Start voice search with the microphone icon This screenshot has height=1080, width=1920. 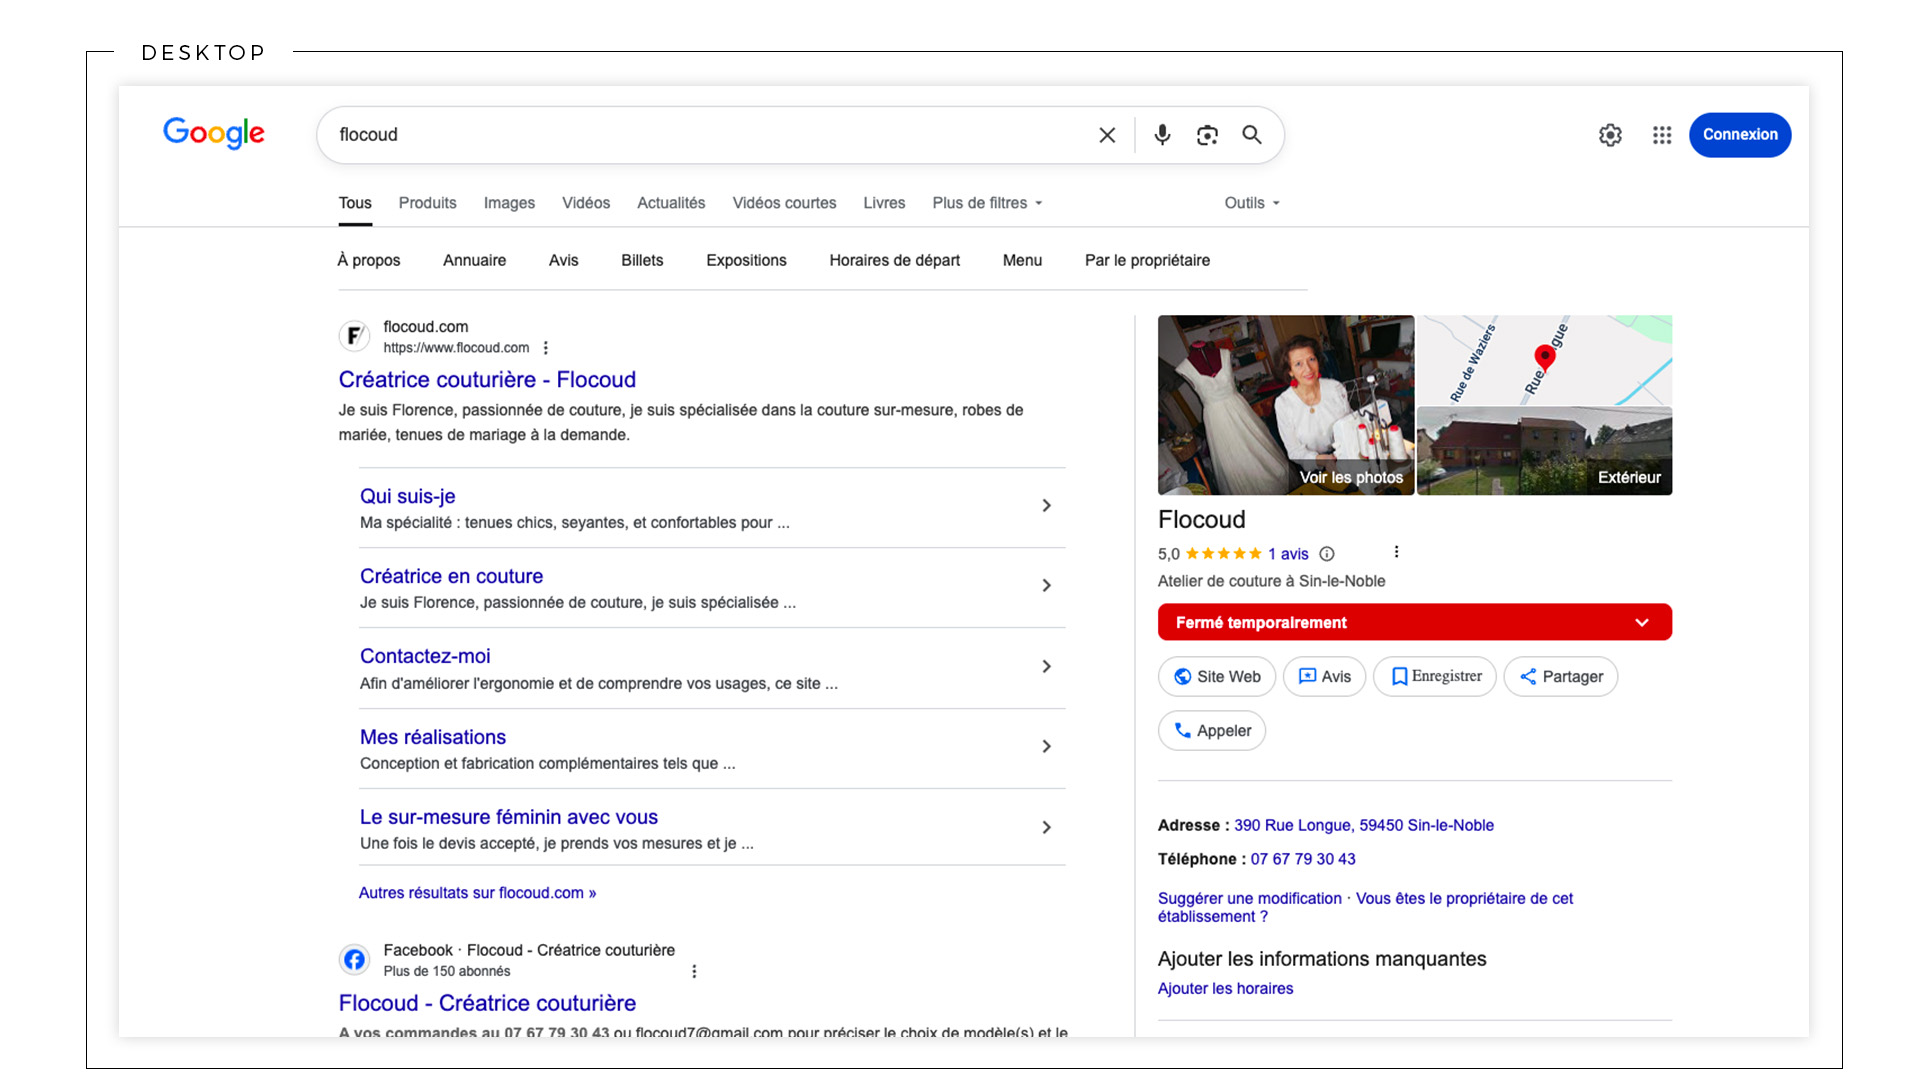coord(1162,135)
